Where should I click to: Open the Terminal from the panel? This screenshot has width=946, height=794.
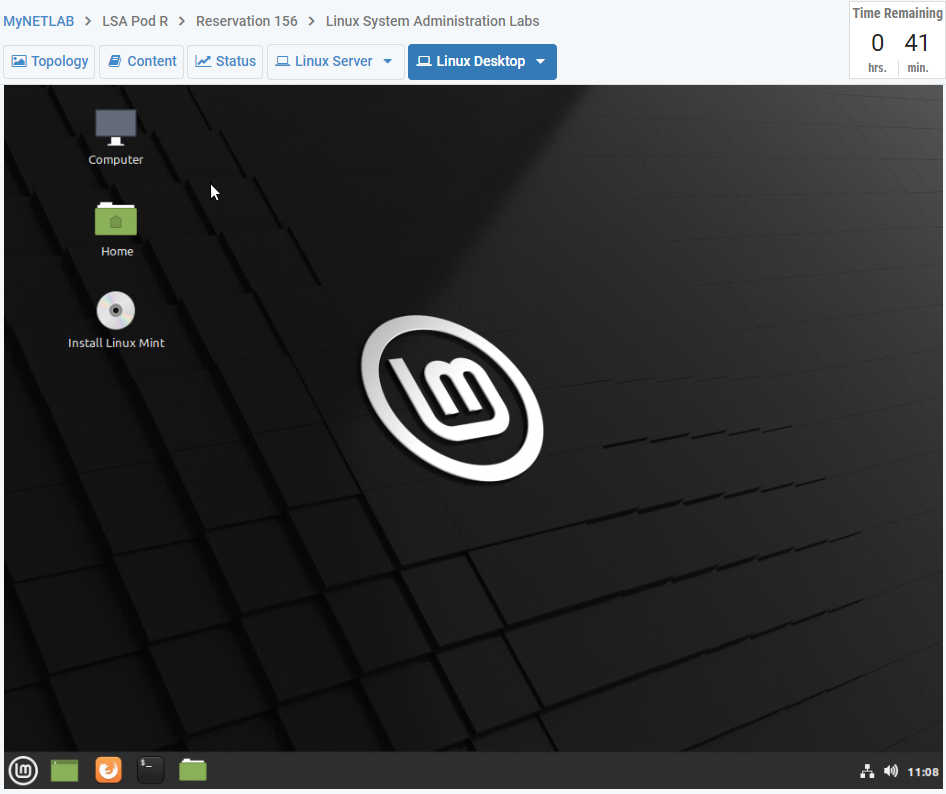click(x=150, y=770)
